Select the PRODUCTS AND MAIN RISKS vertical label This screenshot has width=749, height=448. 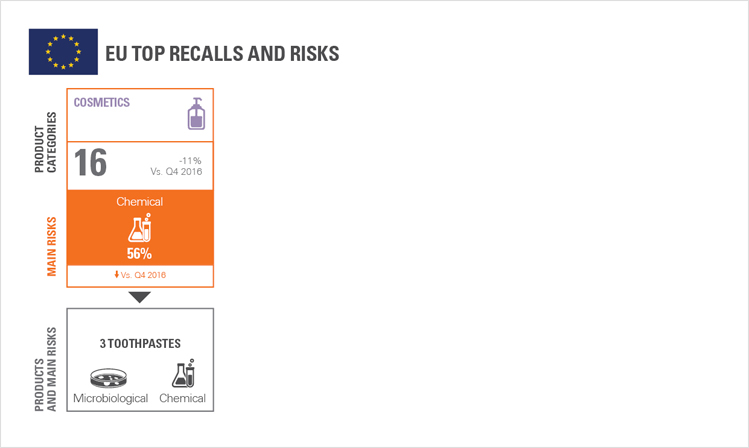click(x=45, y=369)
